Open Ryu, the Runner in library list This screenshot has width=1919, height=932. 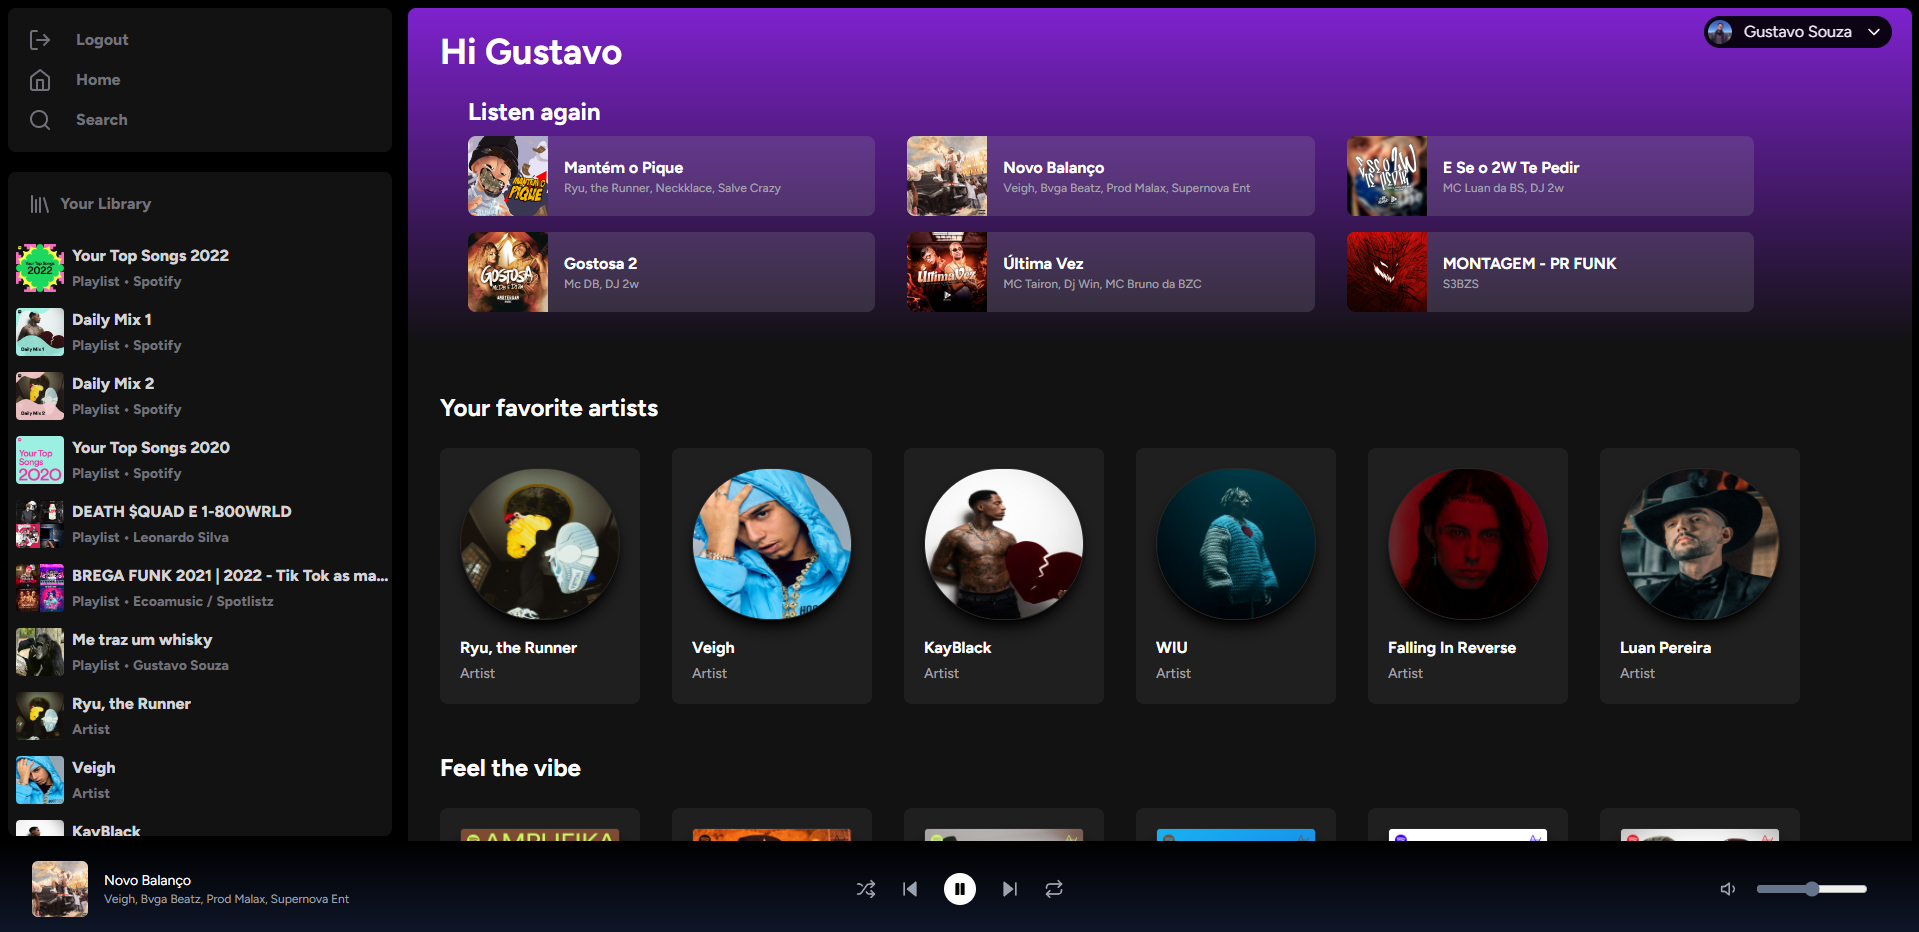coord(200,716)
